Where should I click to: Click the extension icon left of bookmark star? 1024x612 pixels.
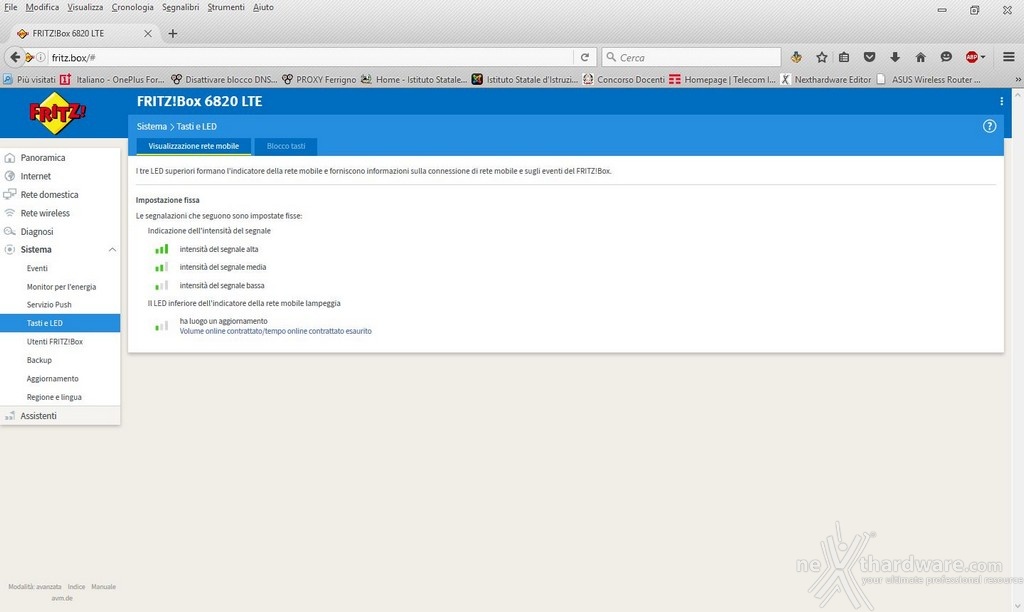coord(796,57)
